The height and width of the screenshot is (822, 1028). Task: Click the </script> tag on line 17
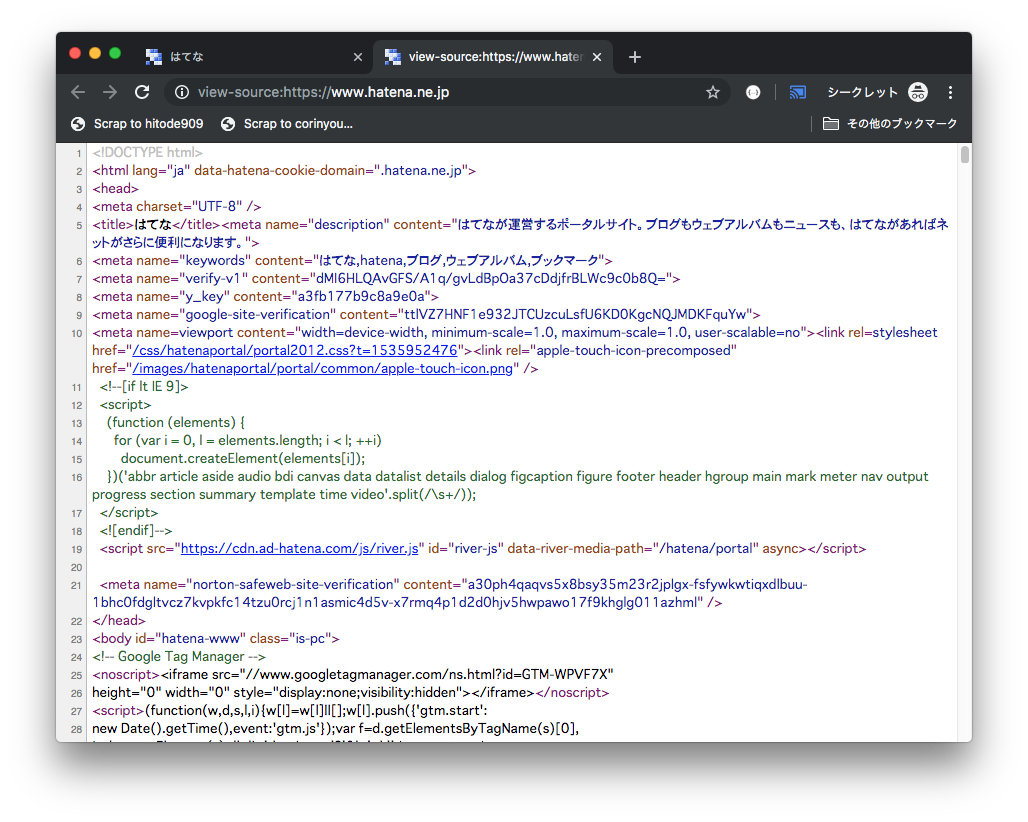coord(129,513)
